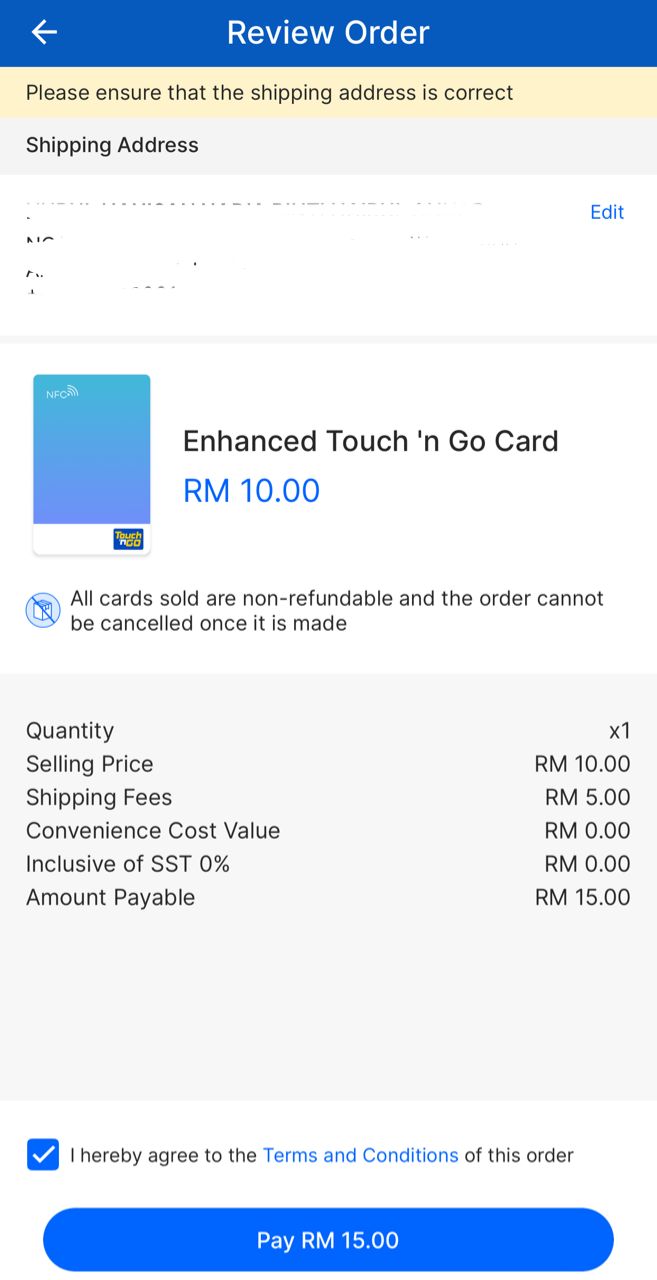The height and width of the screenshot is (1280, 657).
Task: Edit the shipping address
Action: tap(606, 212)
